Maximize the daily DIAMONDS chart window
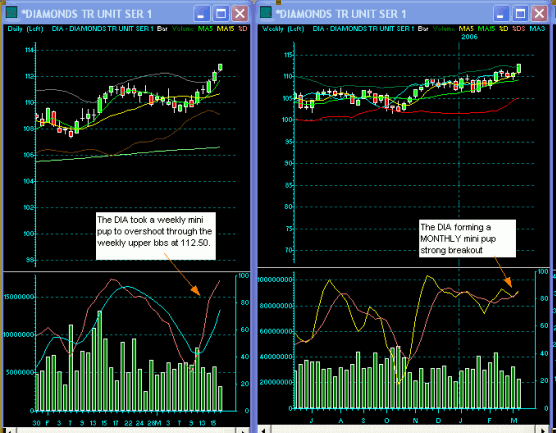Viewport: 556px width, 433px height. [221, 14]
